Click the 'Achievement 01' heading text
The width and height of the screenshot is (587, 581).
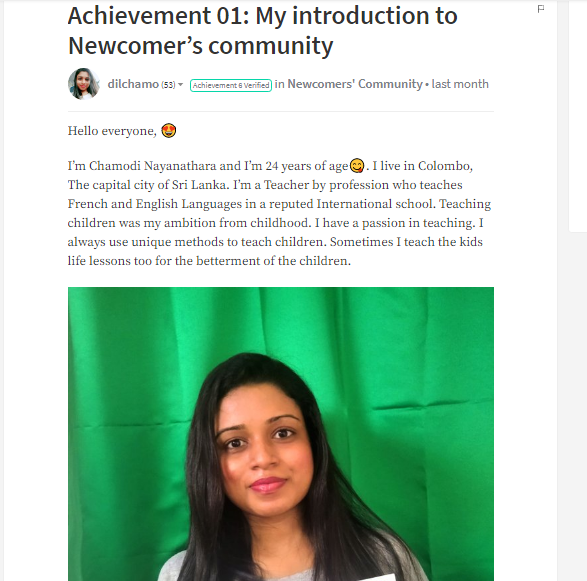(x=158, y=16)
